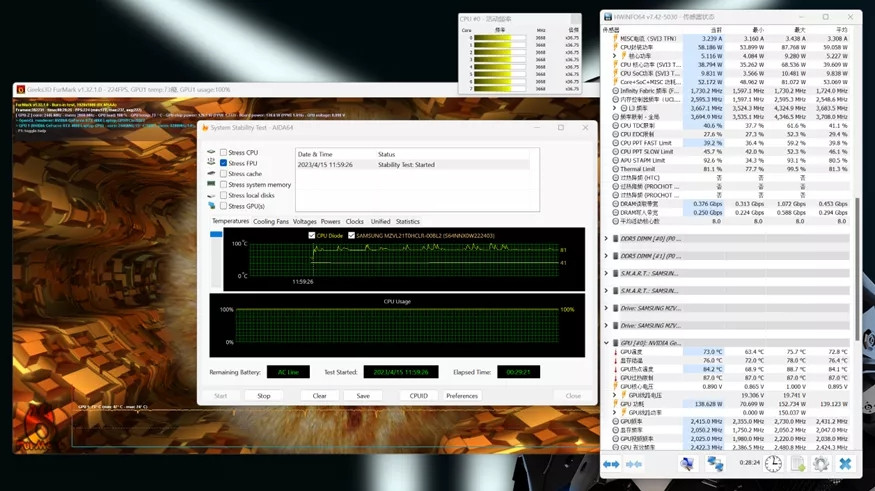
Task: Expand L3 频率 sub-rows in HWiNFO
Action: pyautogui.click(x=615, y=108)
